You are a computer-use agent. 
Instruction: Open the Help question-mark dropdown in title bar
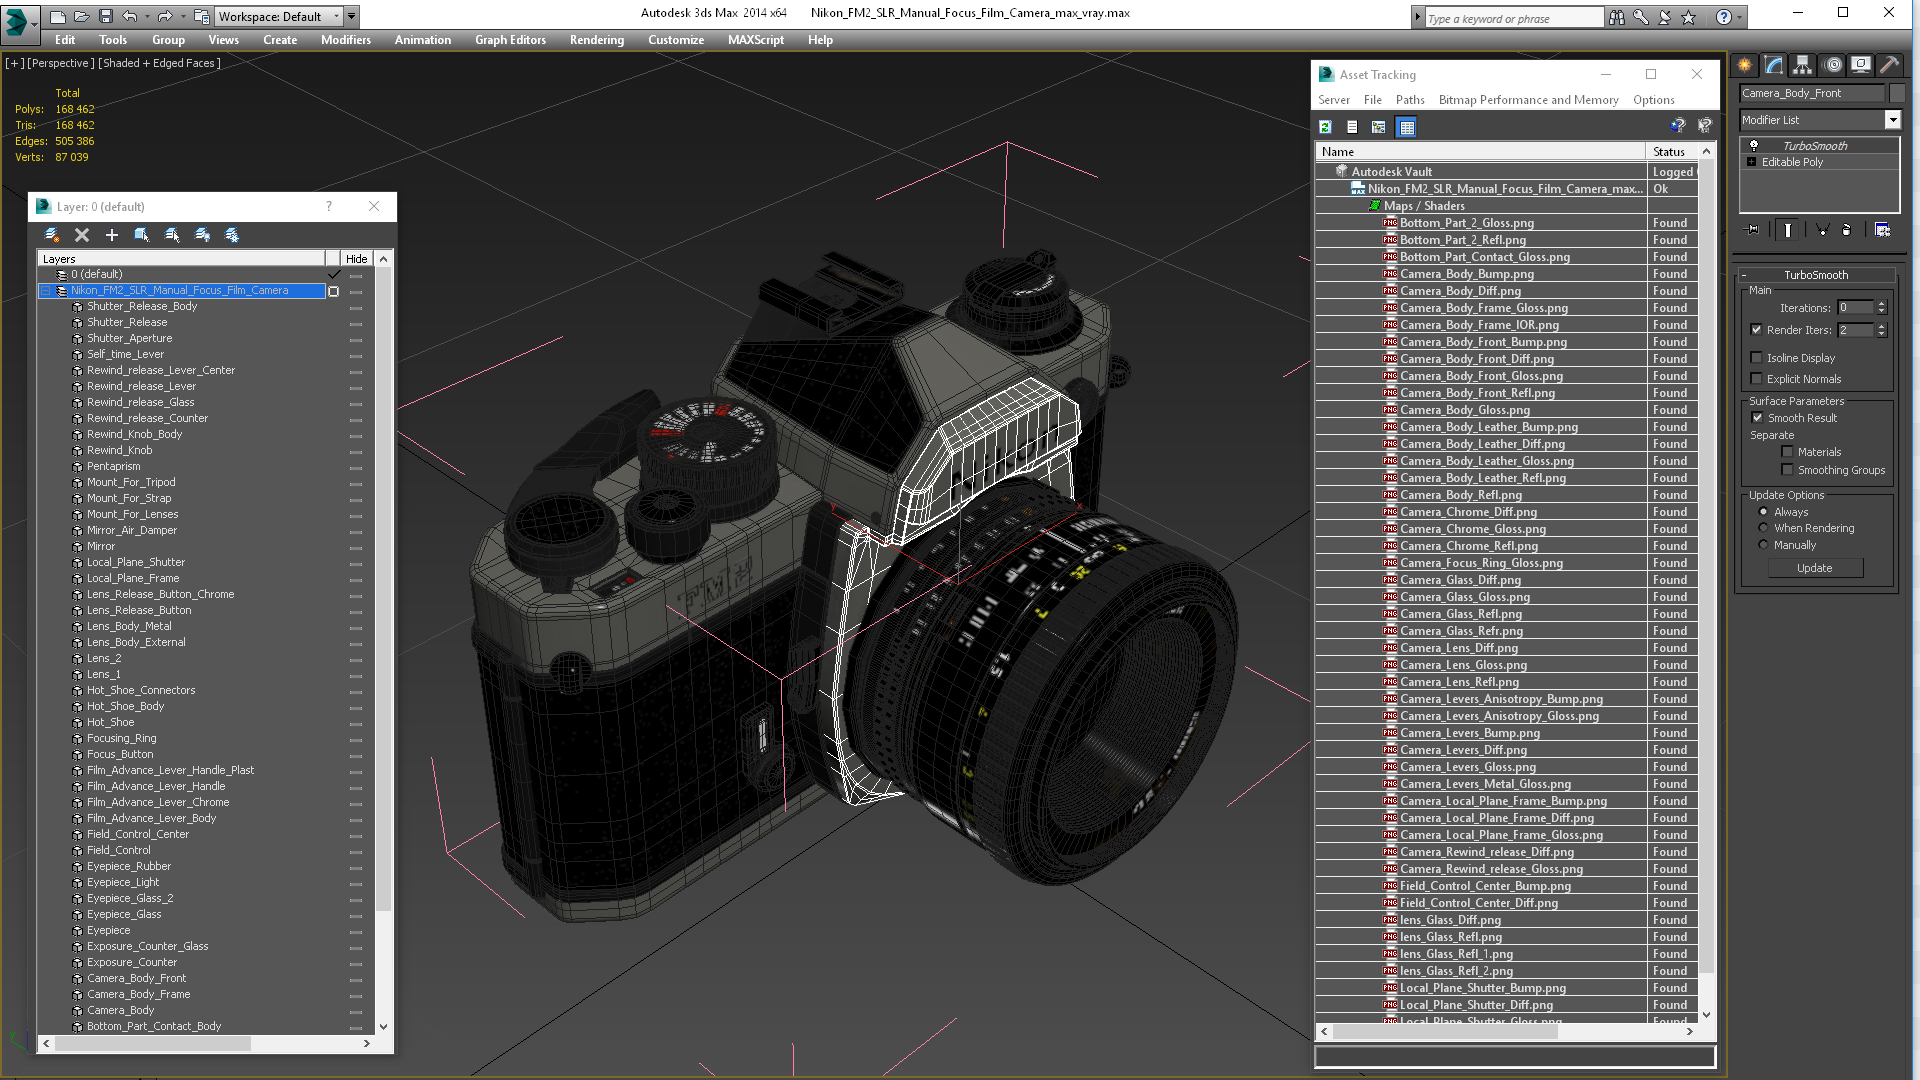1740,17
